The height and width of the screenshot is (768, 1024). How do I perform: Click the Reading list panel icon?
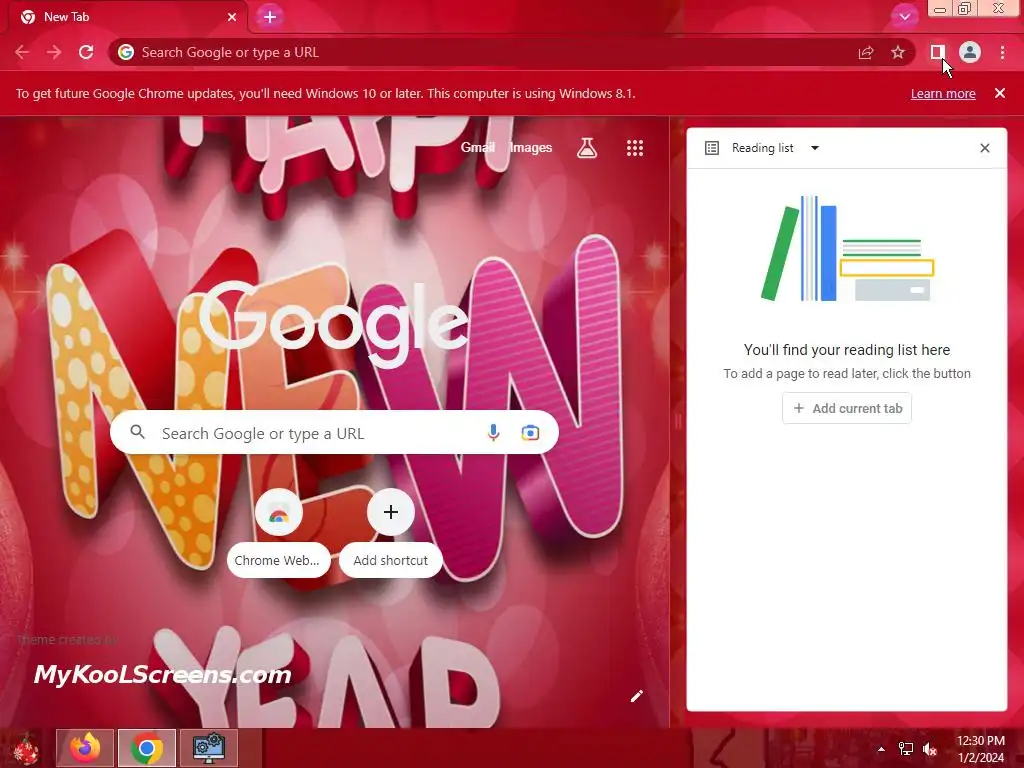712,148
